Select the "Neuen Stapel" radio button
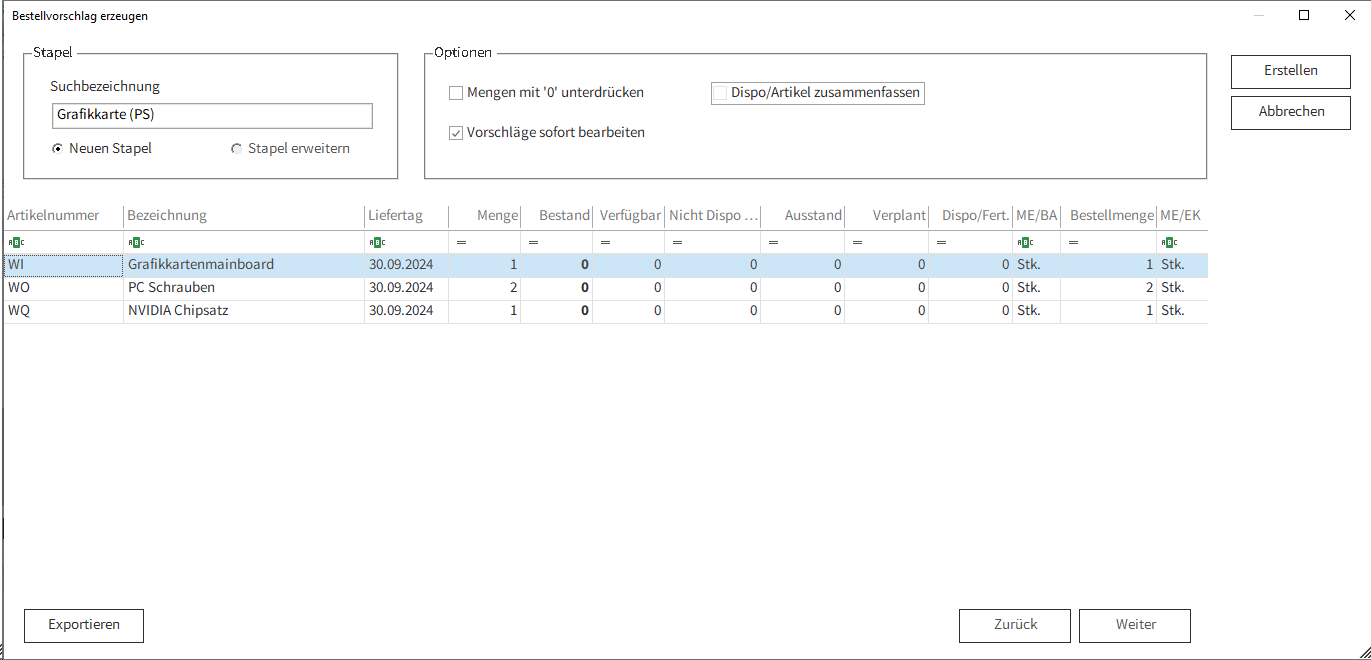 click(x=57, y=149)
